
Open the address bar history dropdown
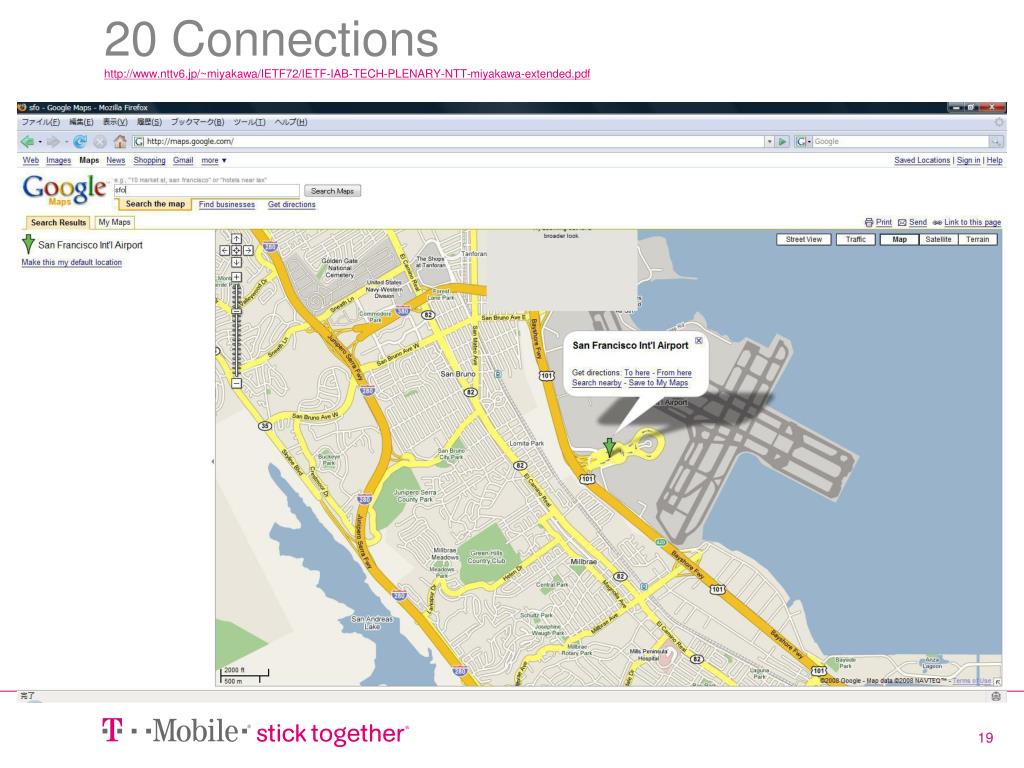click(x=769, y=141)
